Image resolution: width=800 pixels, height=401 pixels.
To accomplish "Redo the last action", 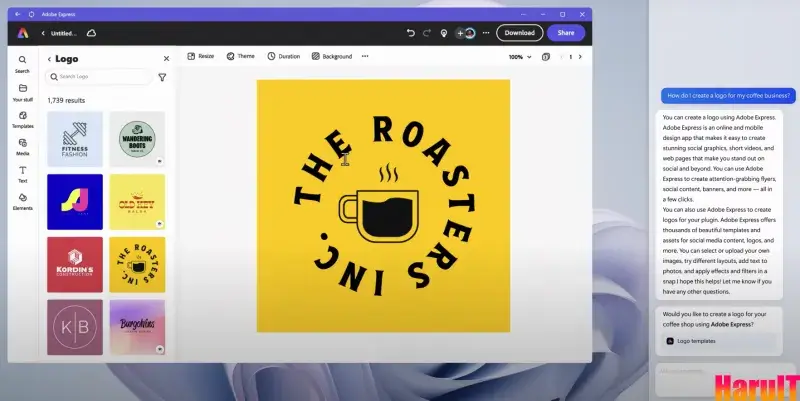I will click(427, 33).
